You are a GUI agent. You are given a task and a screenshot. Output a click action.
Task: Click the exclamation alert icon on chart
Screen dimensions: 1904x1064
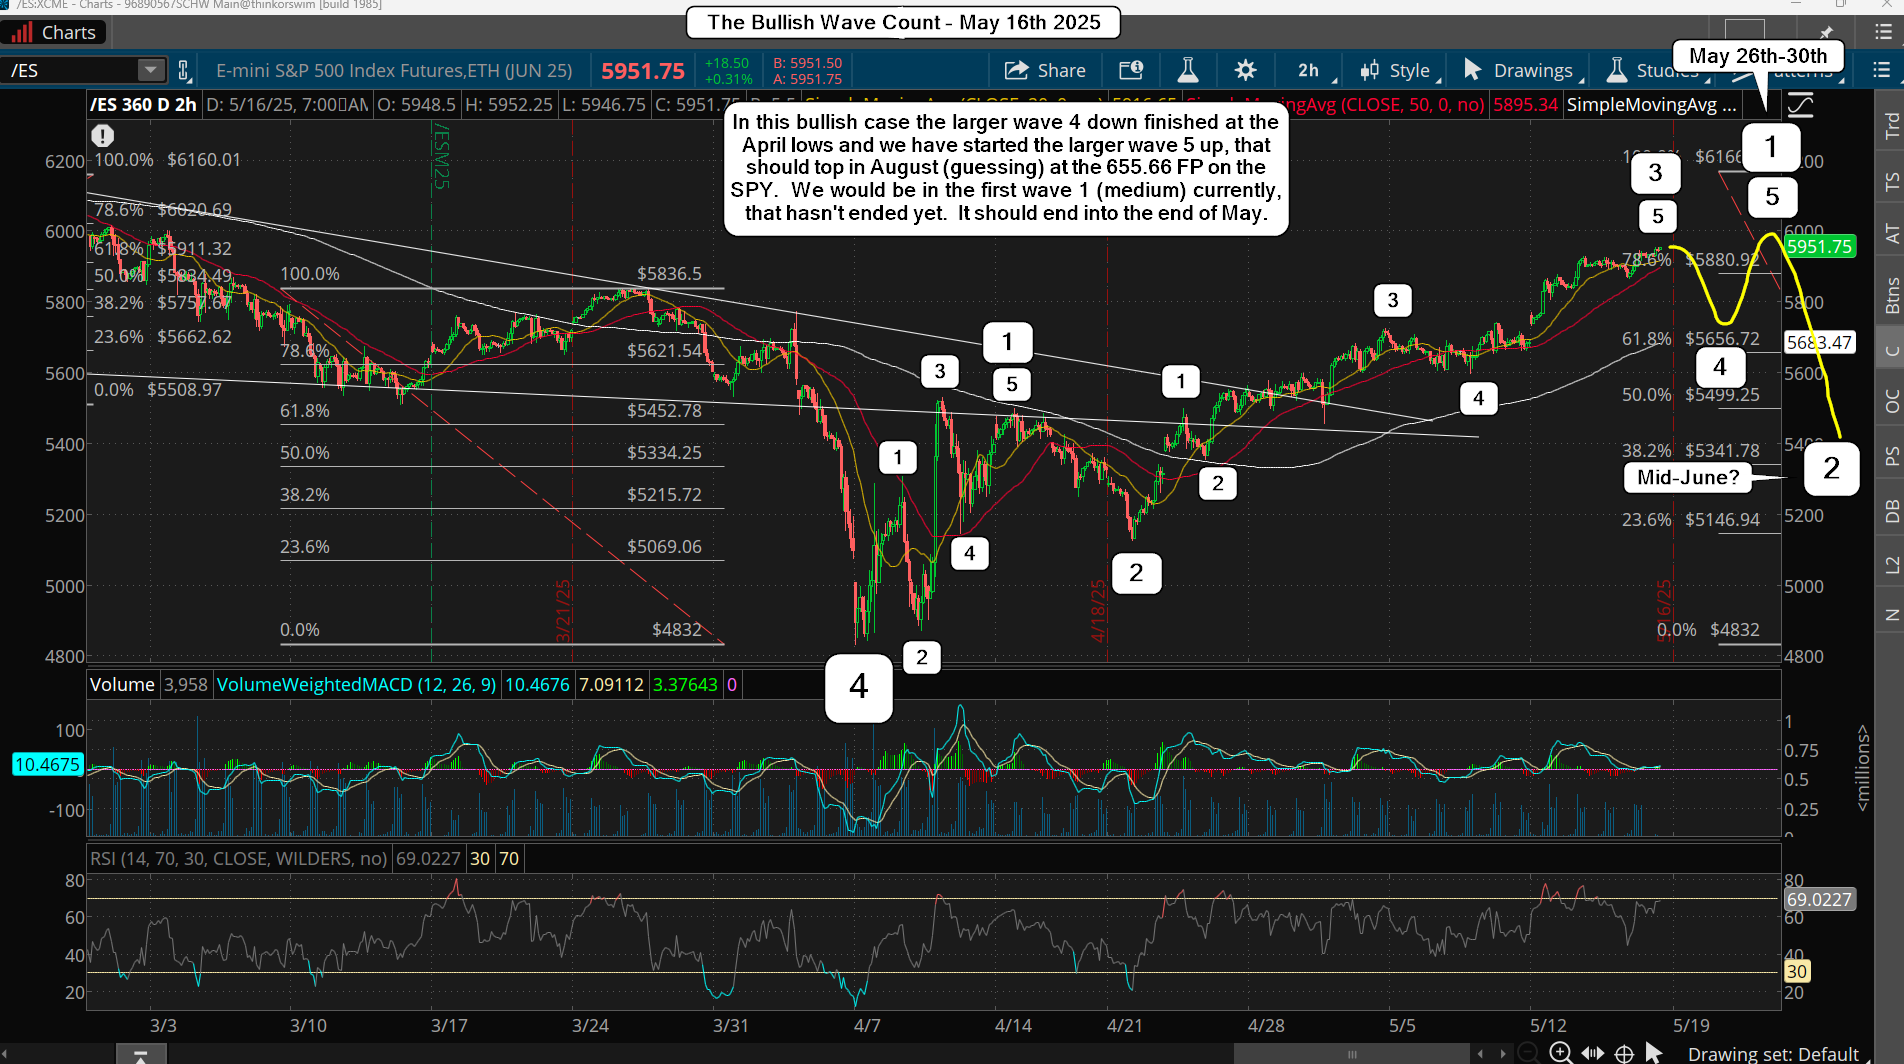103,135
